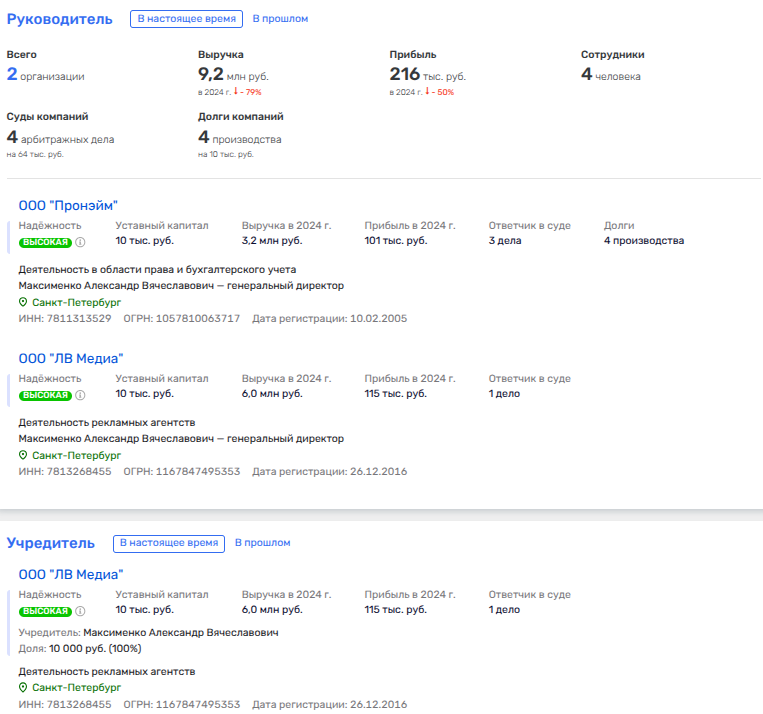
Task: Click "3 дела" court cases for ООО "Пронэйм"
Action: point(507,241)
